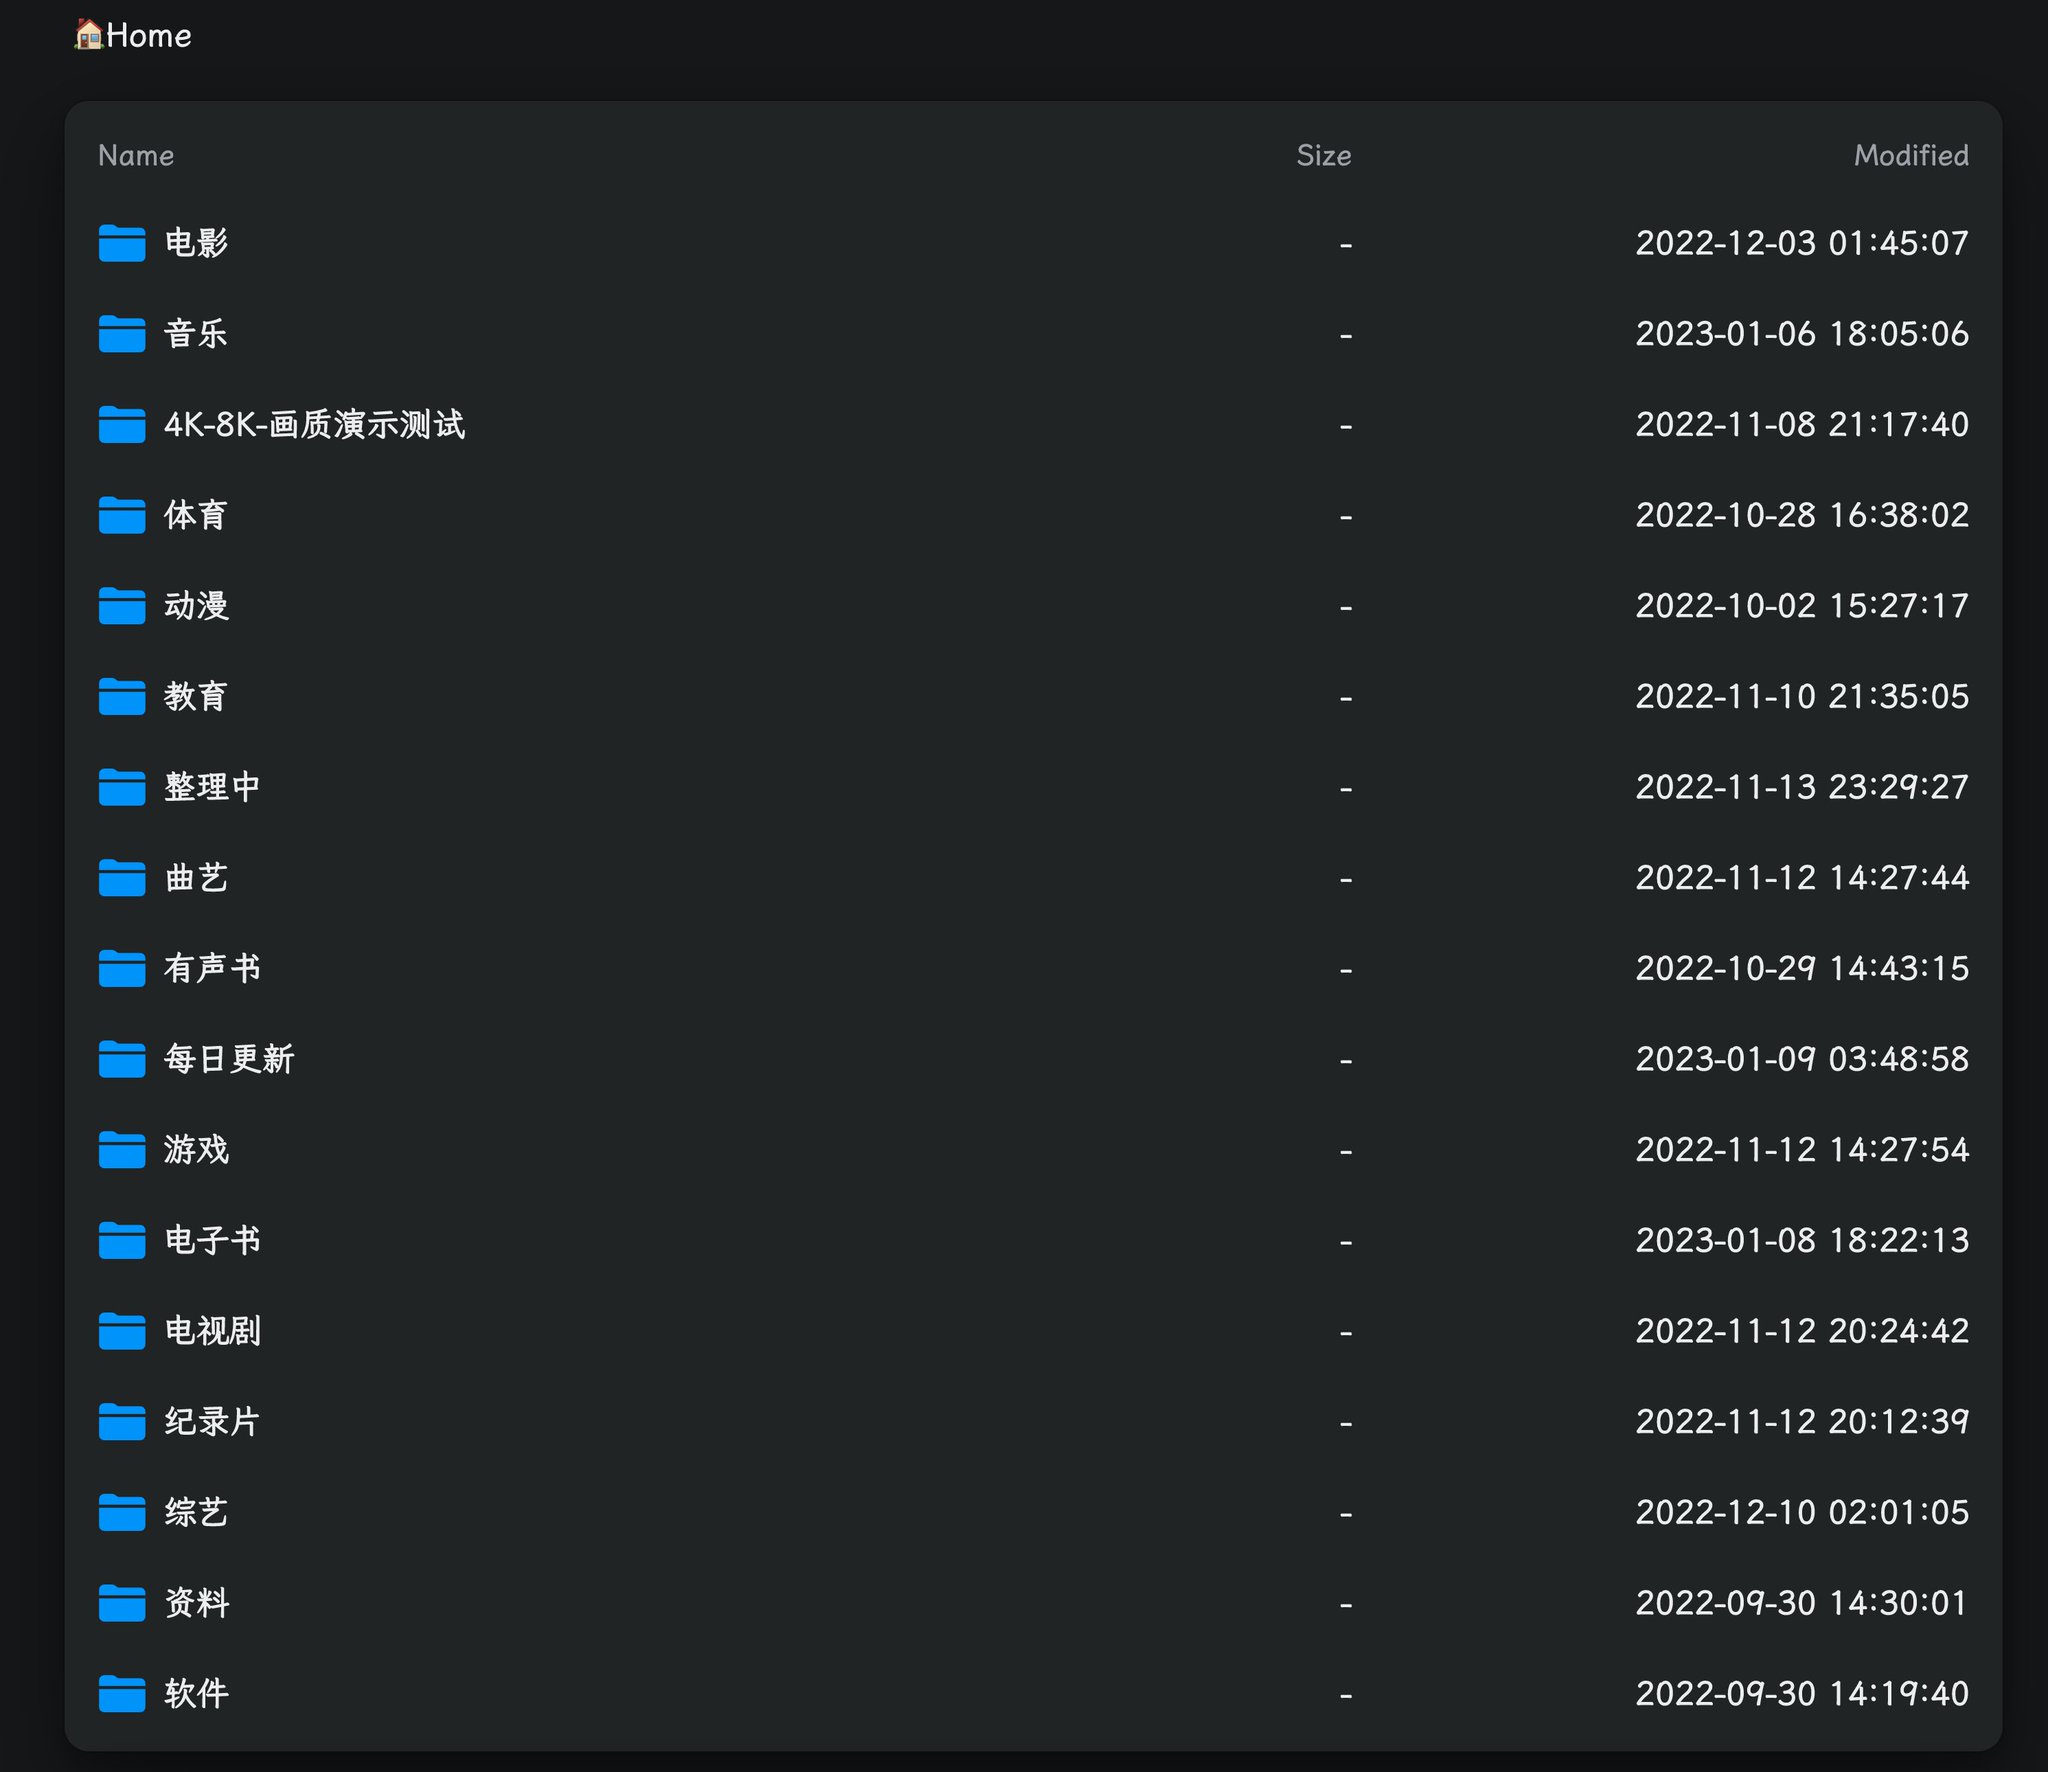Viewport: 2048px width, 1772px height.
Task: Open the 整理中 folder
Action: (212, 787)
